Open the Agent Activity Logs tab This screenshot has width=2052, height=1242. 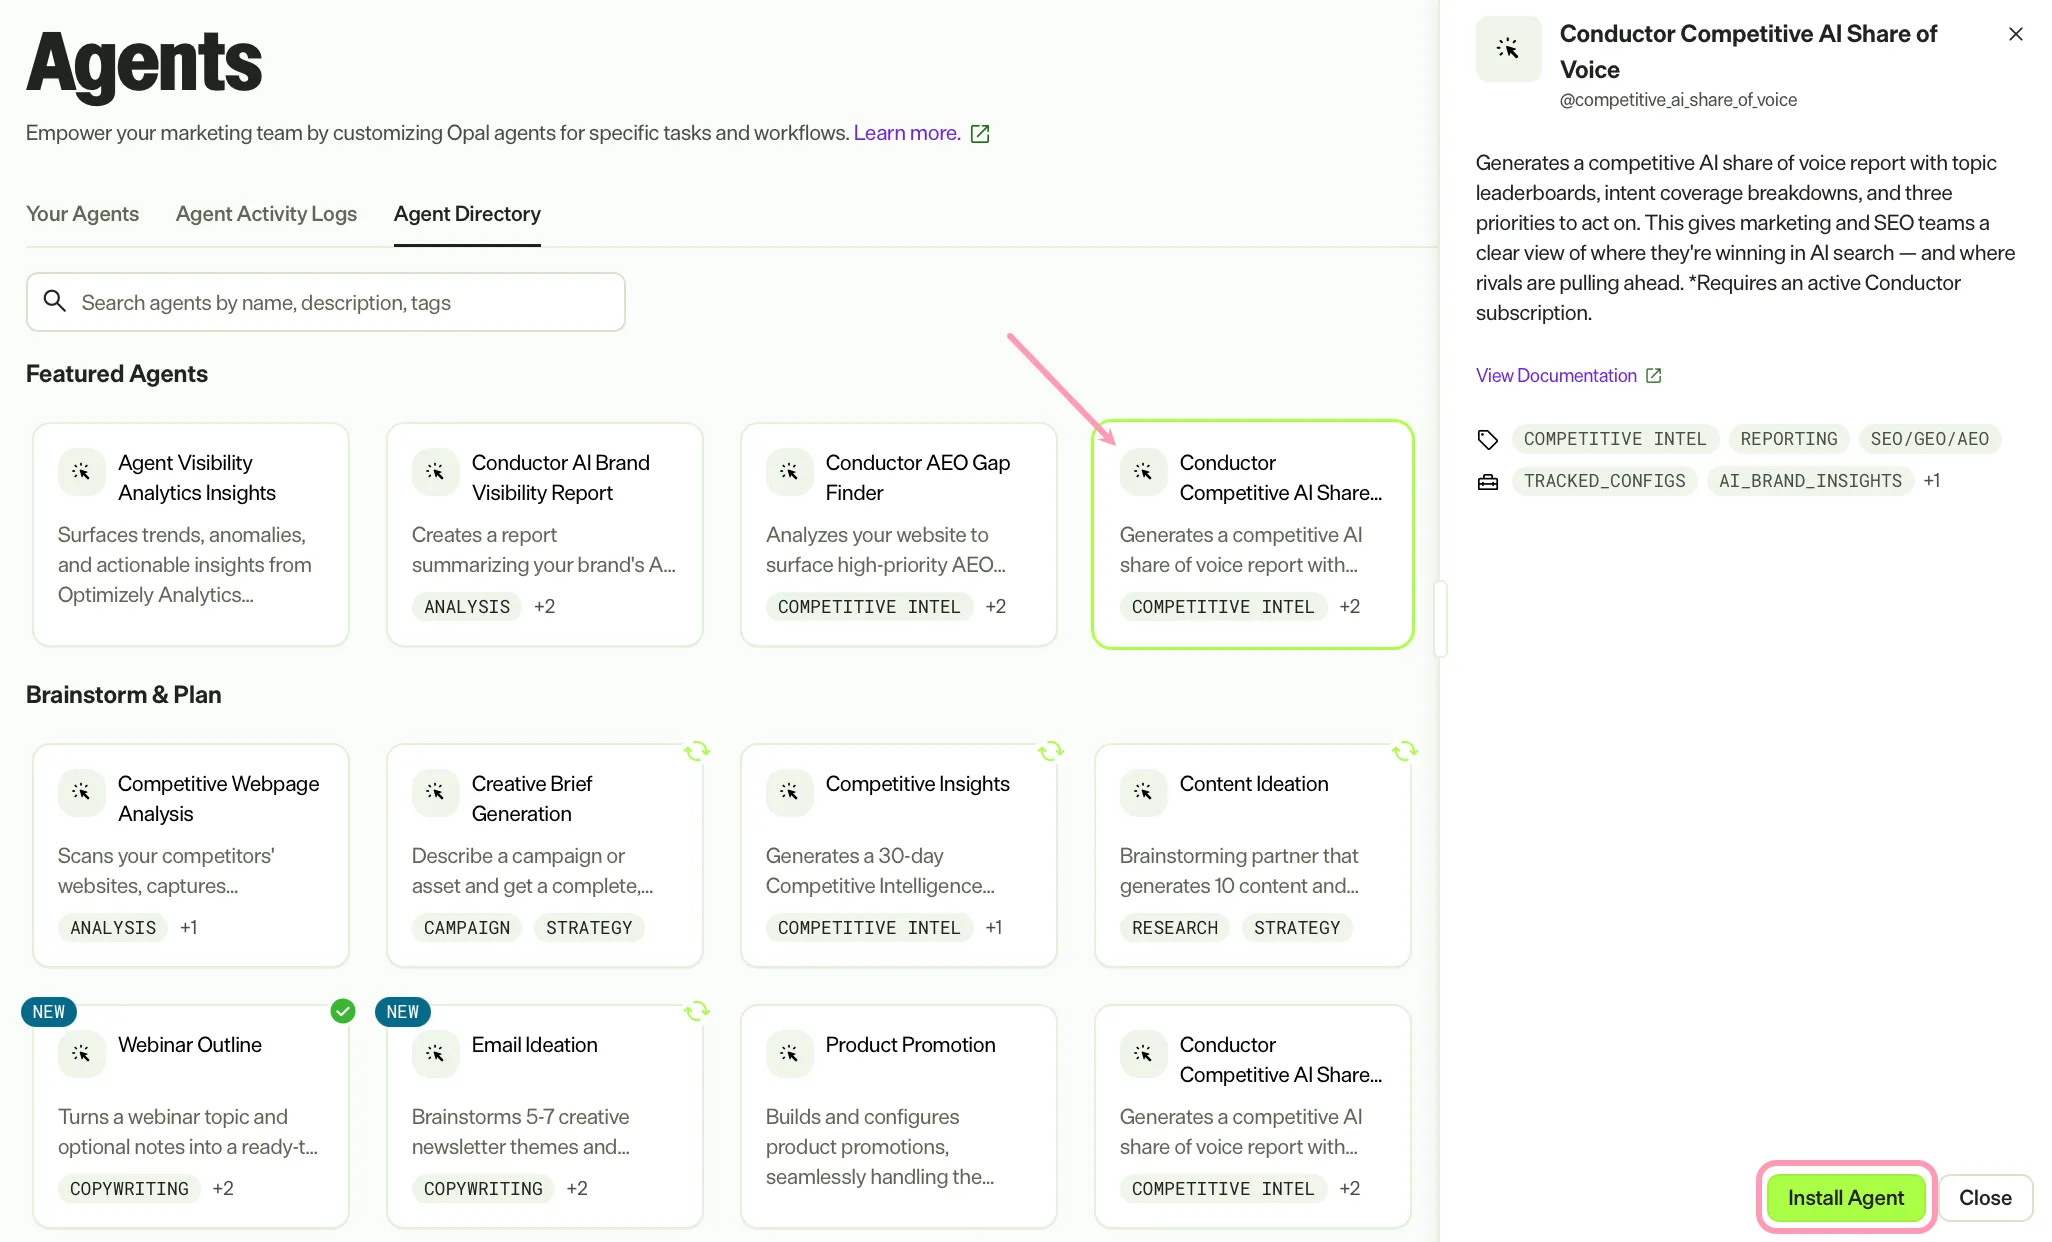(267, 214)
